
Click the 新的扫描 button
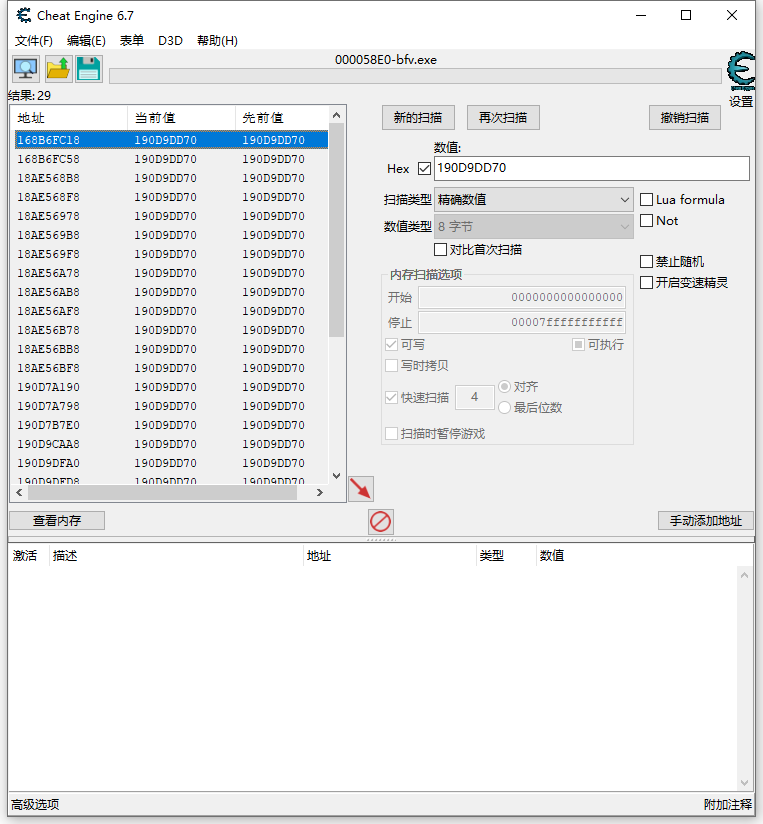[x=418, y=118]
